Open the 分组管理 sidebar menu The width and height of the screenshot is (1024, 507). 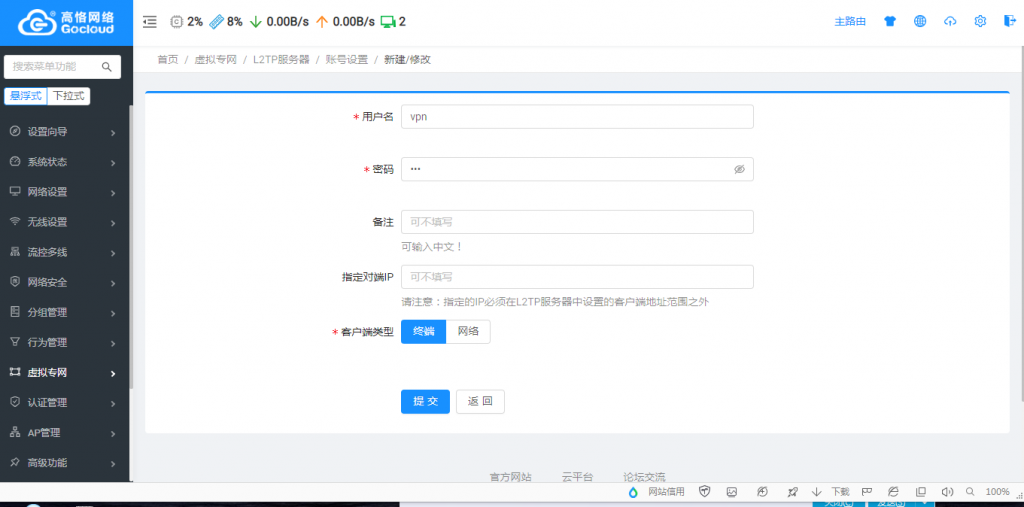click(x=64, y=312)
